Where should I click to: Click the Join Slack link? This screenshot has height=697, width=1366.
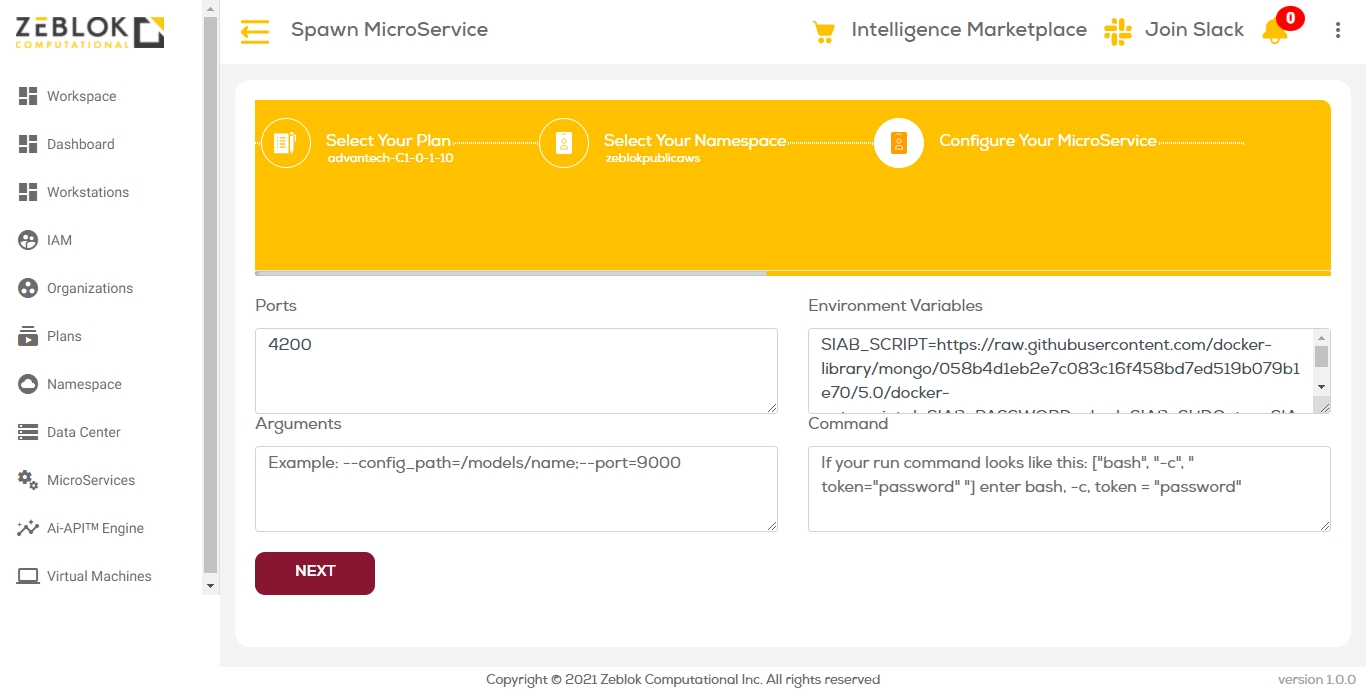(x=1194, y=30)
